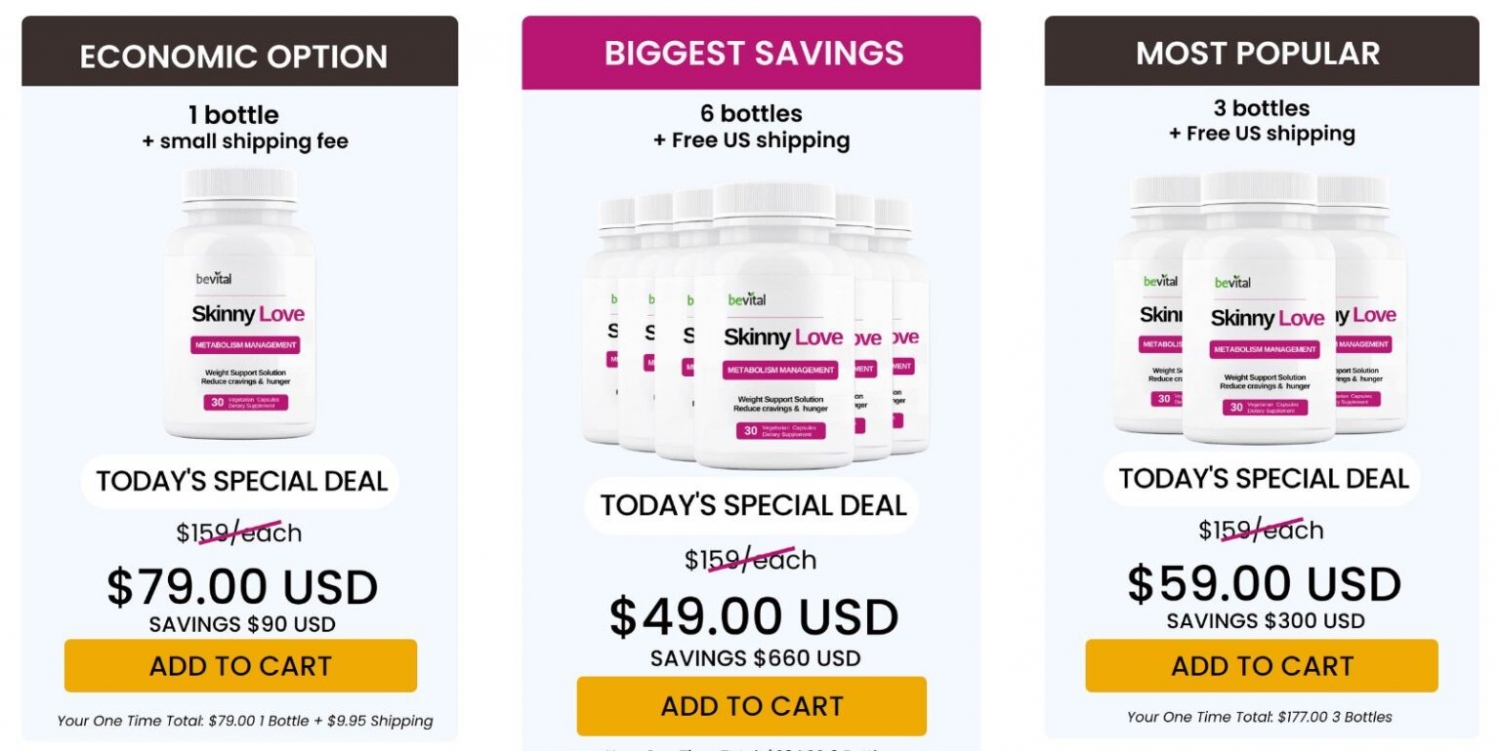Viewport: 1500px width, 751px height.
Task: Click the Savings $300 USD text
Action: click(1265, 622)
